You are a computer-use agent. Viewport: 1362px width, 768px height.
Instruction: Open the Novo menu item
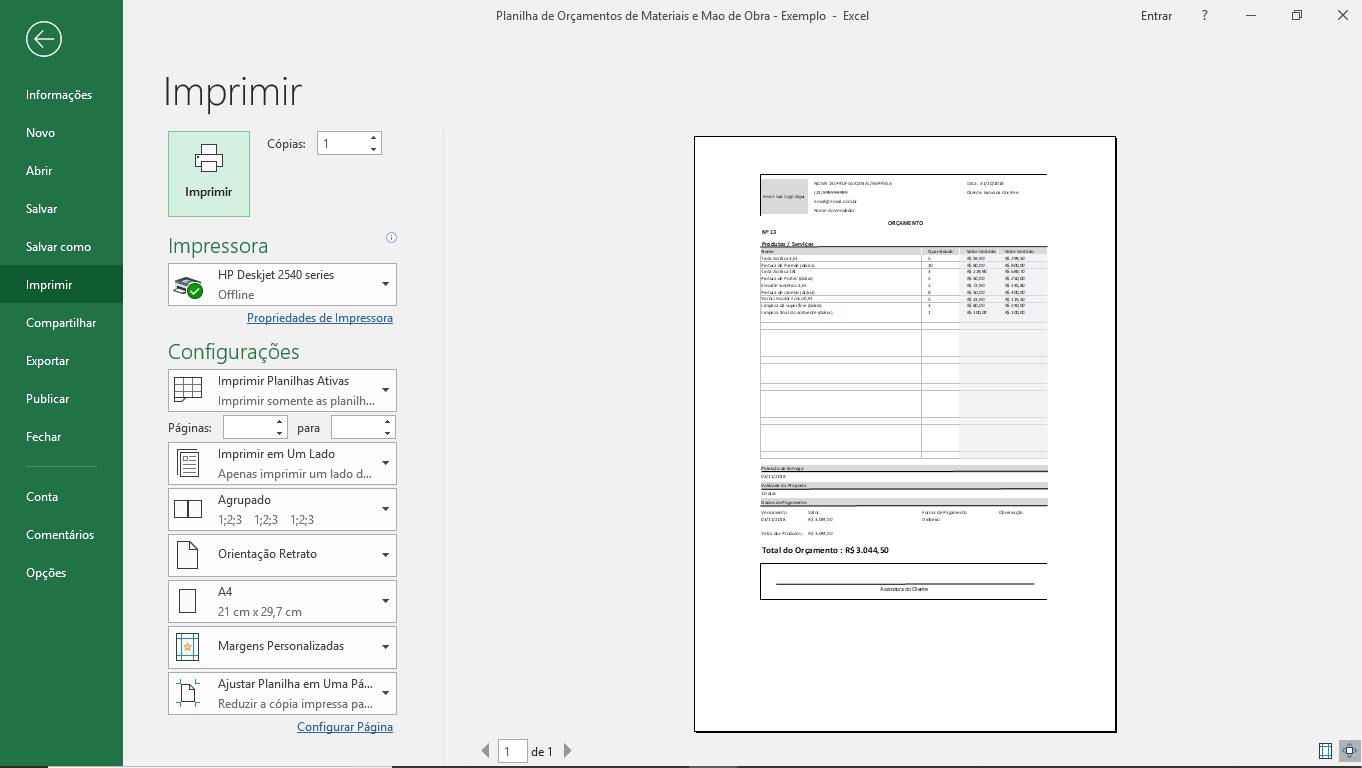coord(61,133)
